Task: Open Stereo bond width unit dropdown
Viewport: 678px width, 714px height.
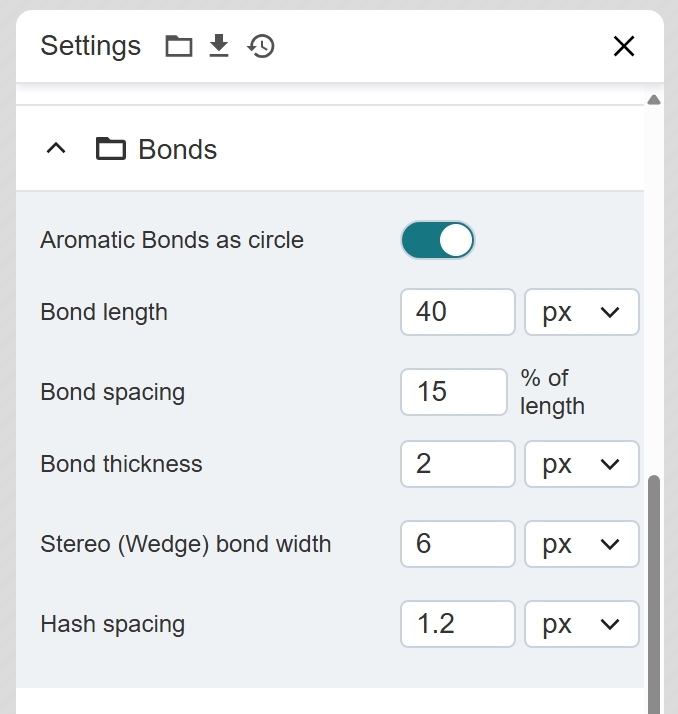Action: 581,544
